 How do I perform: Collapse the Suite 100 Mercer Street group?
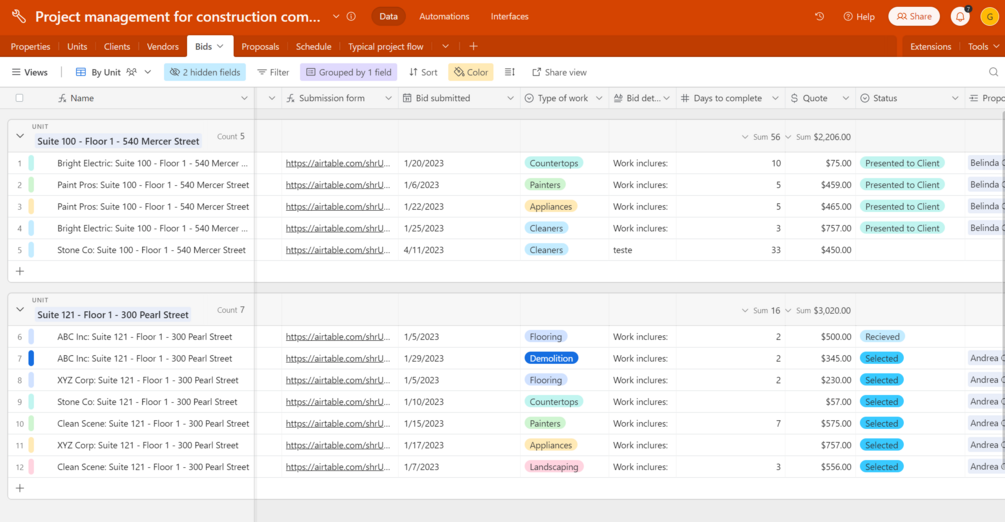point(20,136)
